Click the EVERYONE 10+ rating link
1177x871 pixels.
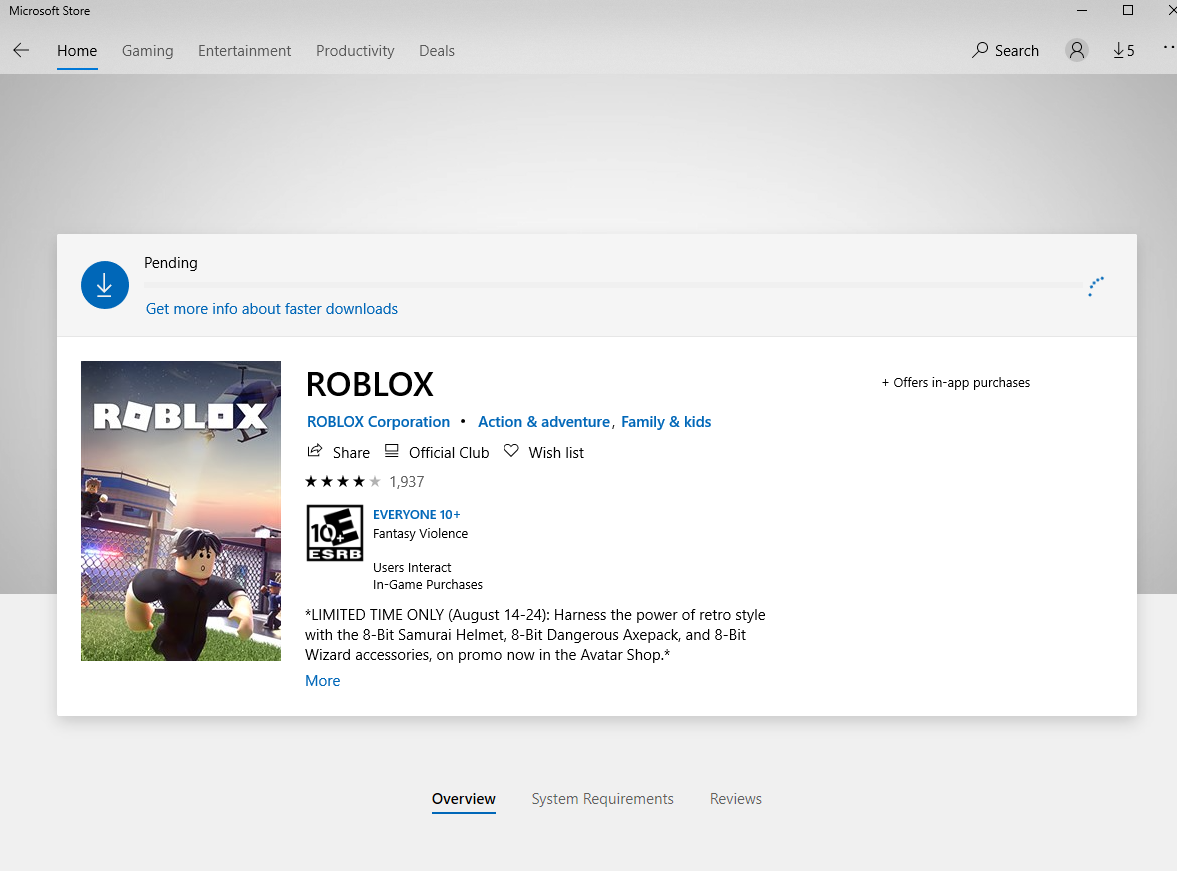click(417, 514)
